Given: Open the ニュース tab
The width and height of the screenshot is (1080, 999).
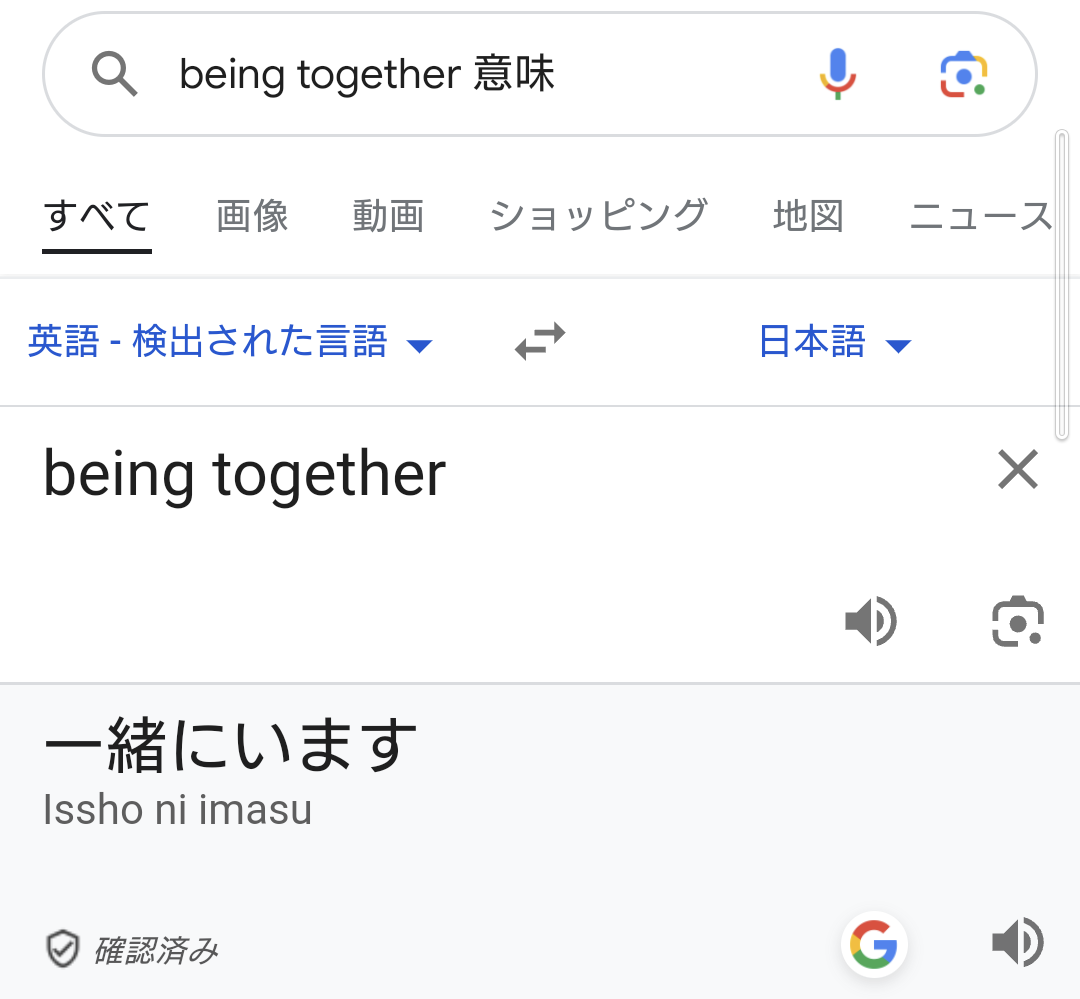Looking at the screenshot, I should pyautogui.click(x=980, y=216).
